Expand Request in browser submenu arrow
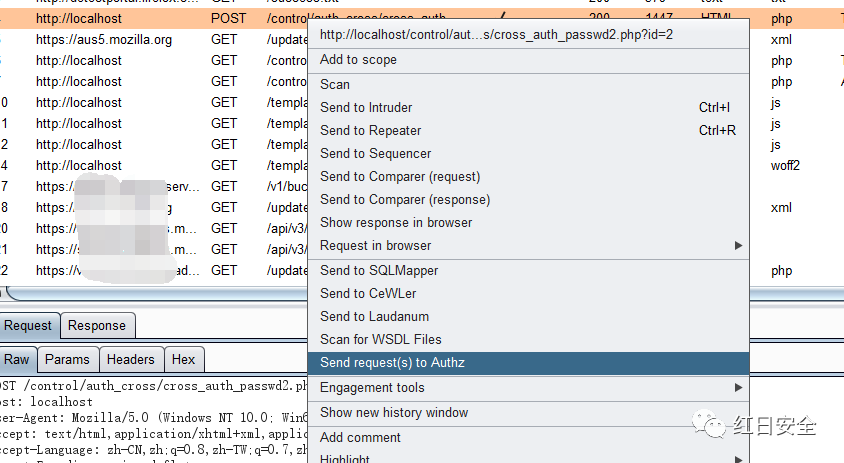 [x=738, y=245]
